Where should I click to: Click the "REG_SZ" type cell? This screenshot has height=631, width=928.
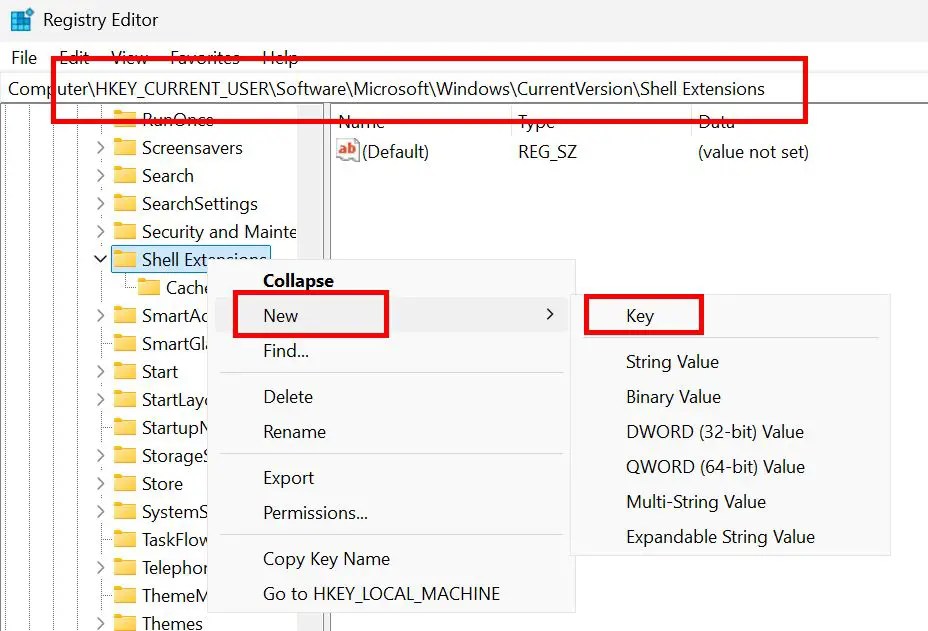[547, 152]
